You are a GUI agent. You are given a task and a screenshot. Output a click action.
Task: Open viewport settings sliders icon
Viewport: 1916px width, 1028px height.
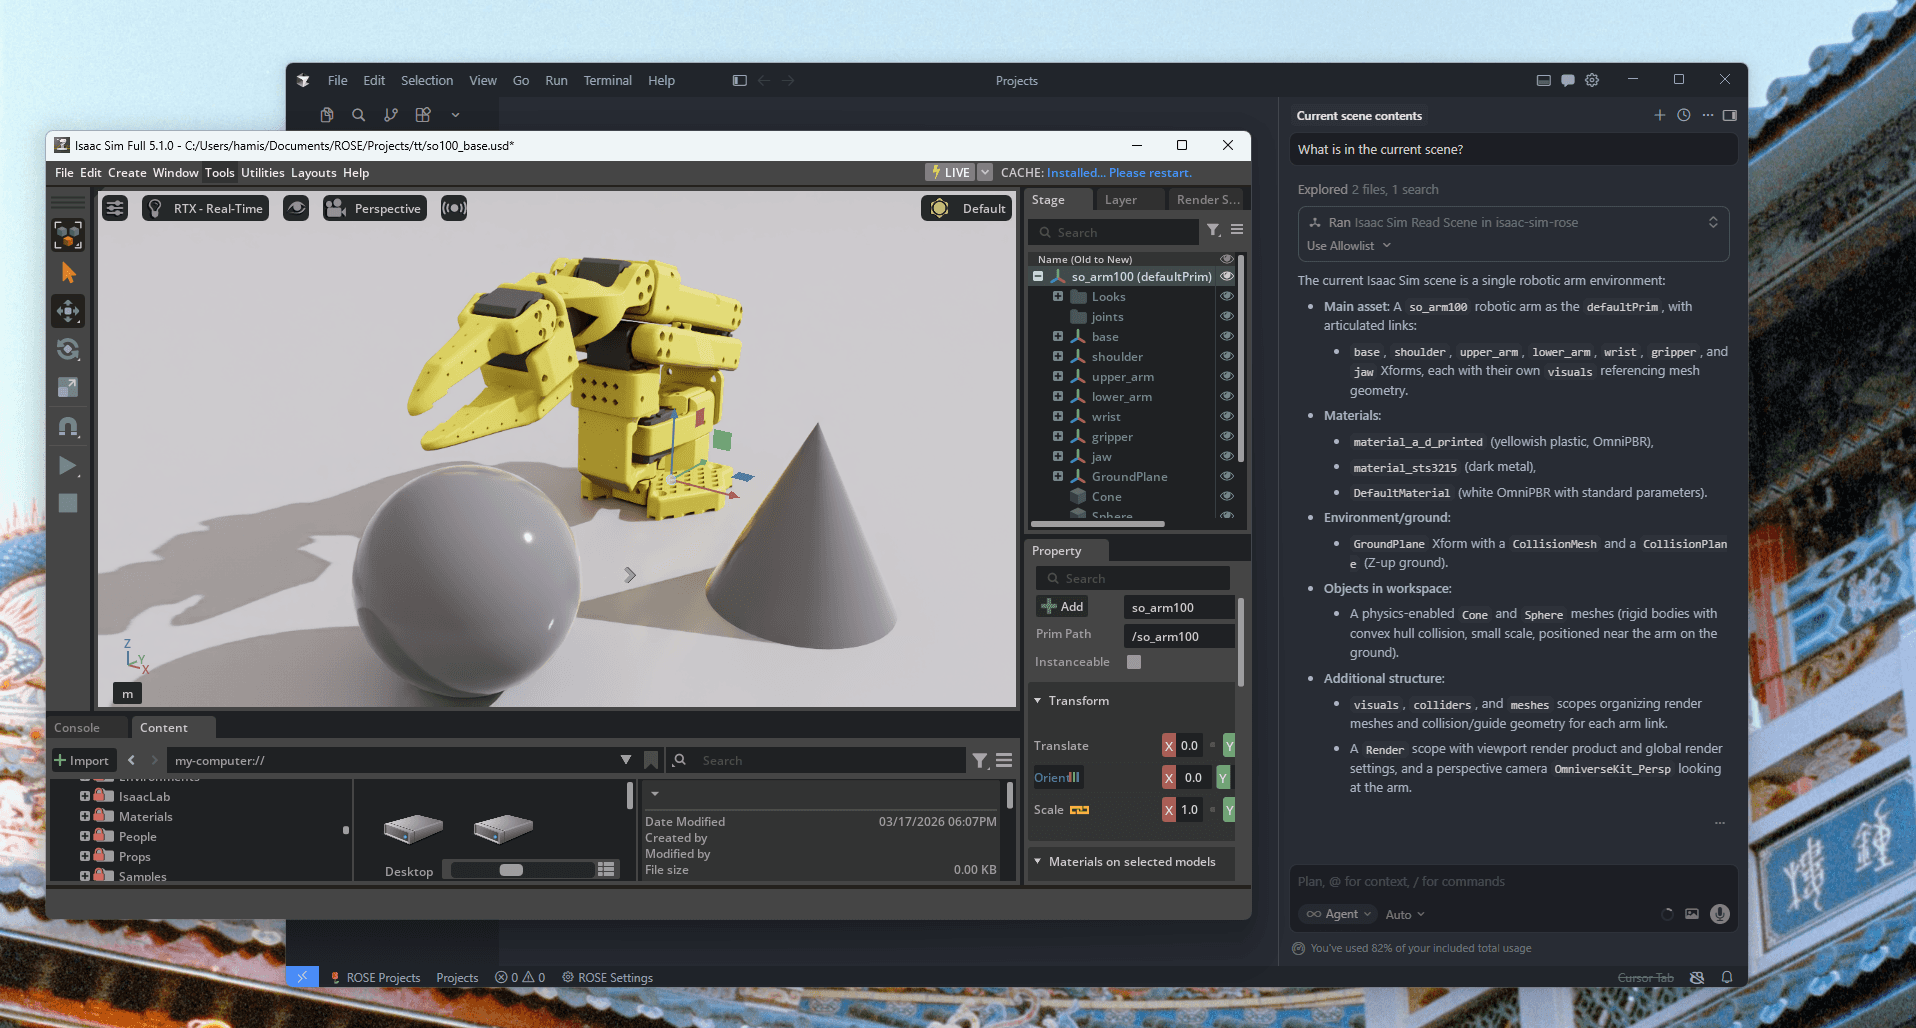tap(115, 208)
